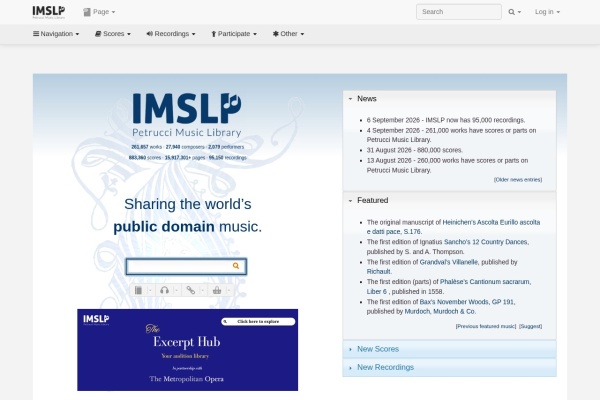The width and height of the screenshot is (600, 400).
Task: Open the Other menu
Action: pos(289,34)
